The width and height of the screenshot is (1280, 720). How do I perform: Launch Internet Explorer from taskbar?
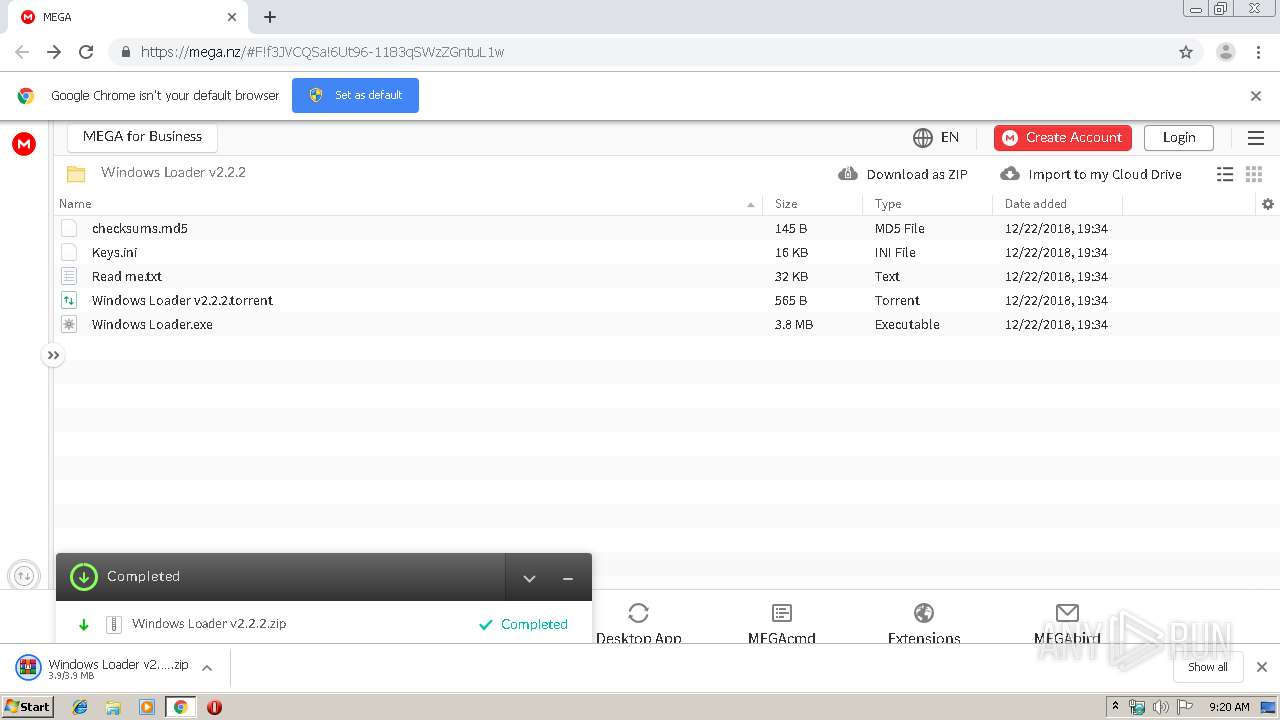[80, 707]
